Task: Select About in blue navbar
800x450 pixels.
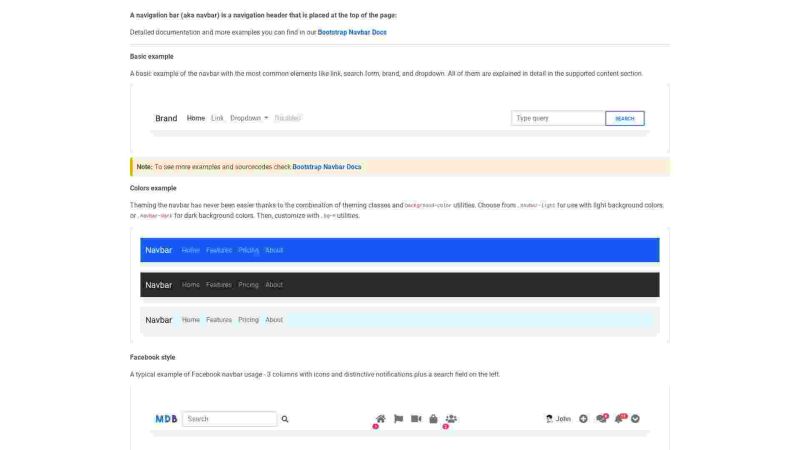Action: 274,250
